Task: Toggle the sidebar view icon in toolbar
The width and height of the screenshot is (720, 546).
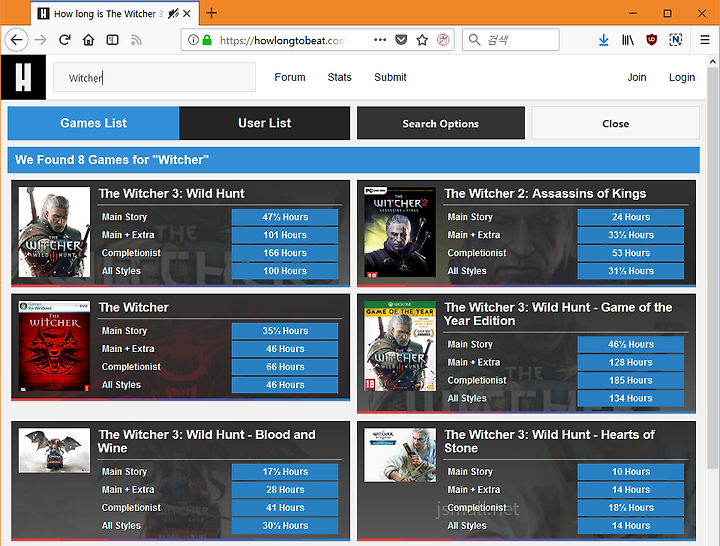Action: pyautogui.click(x=112, y=40)
